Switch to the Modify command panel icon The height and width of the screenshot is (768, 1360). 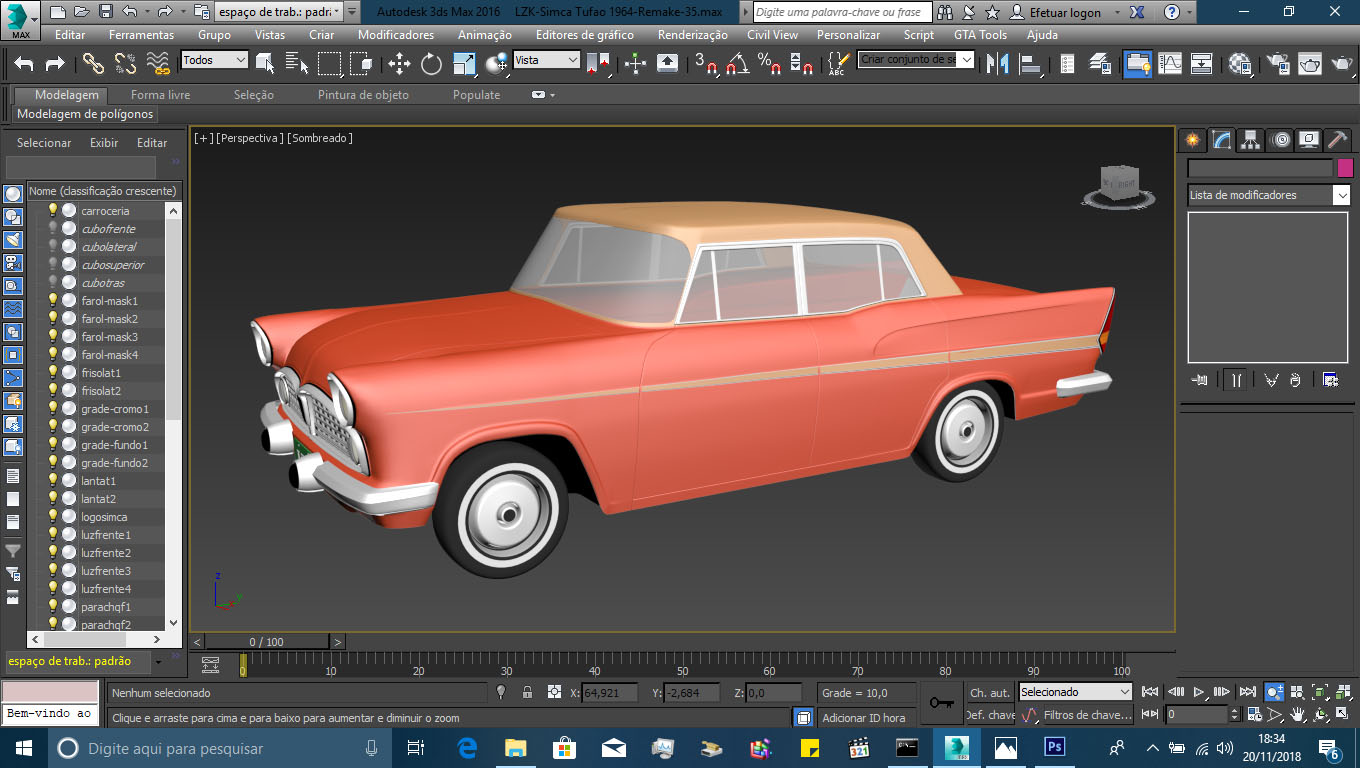click(x=1222, y=142)
